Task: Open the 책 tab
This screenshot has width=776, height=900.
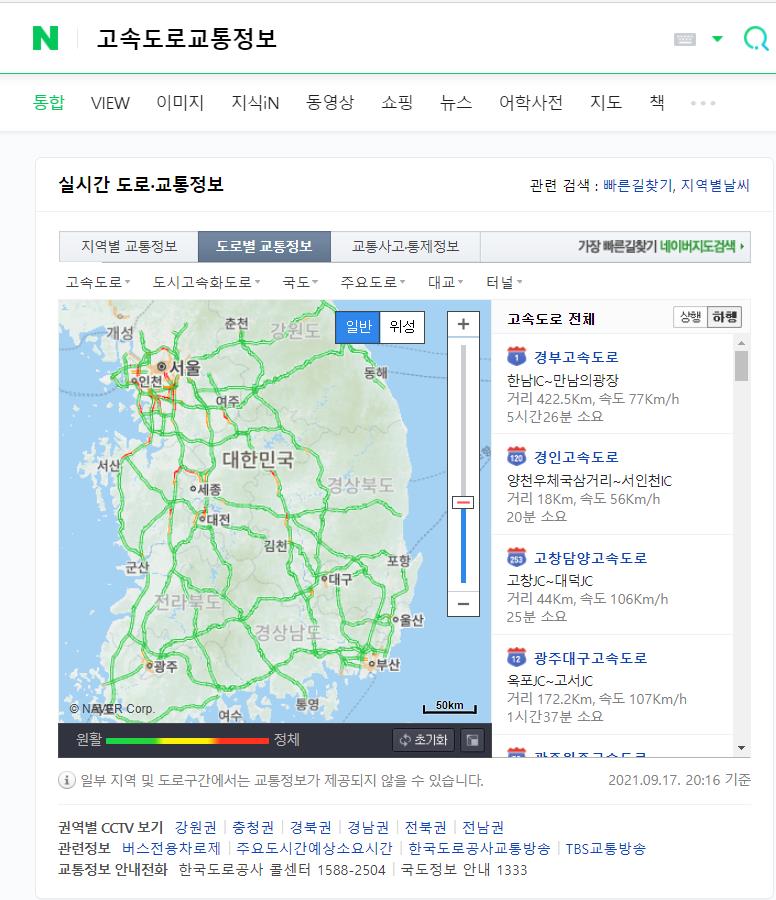Action: (x=657, y=103)
